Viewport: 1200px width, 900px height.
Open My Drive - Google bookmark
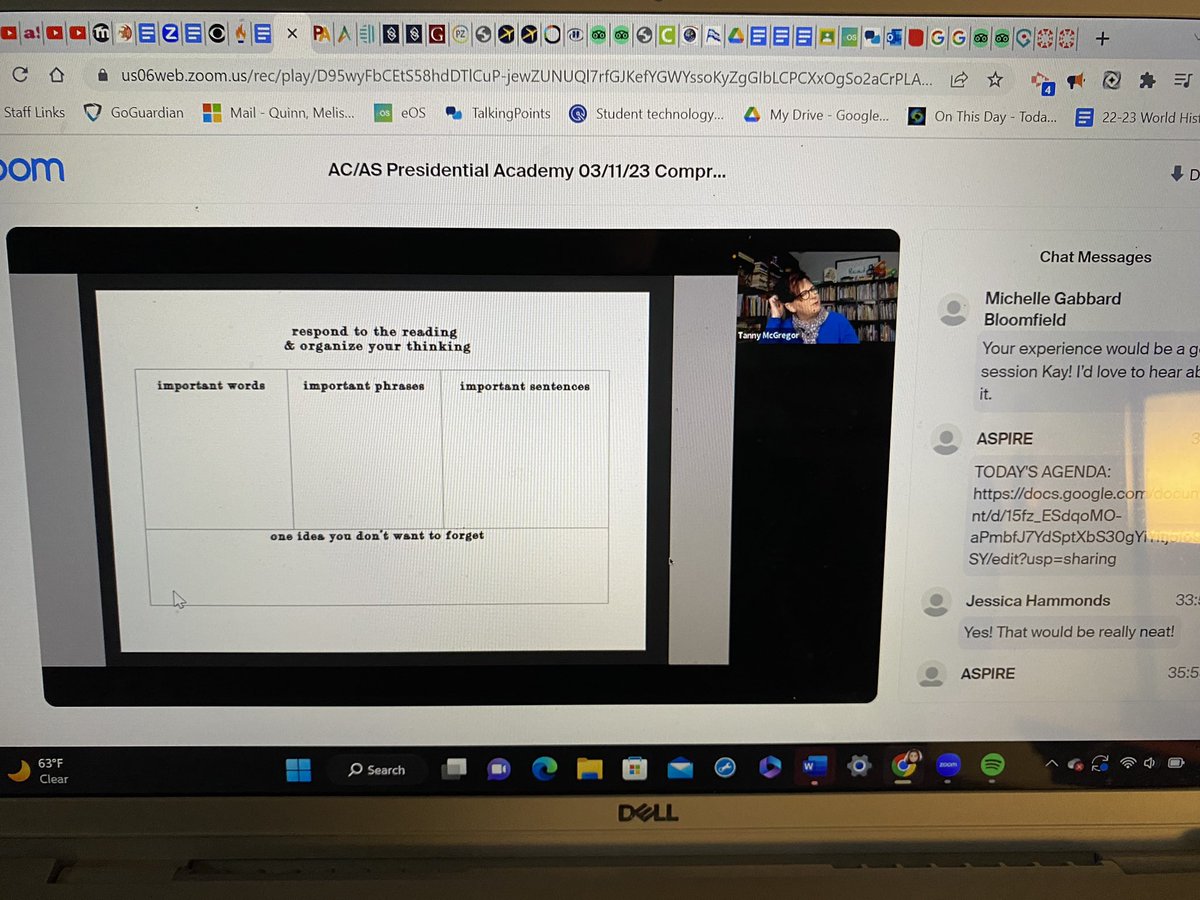816,115
